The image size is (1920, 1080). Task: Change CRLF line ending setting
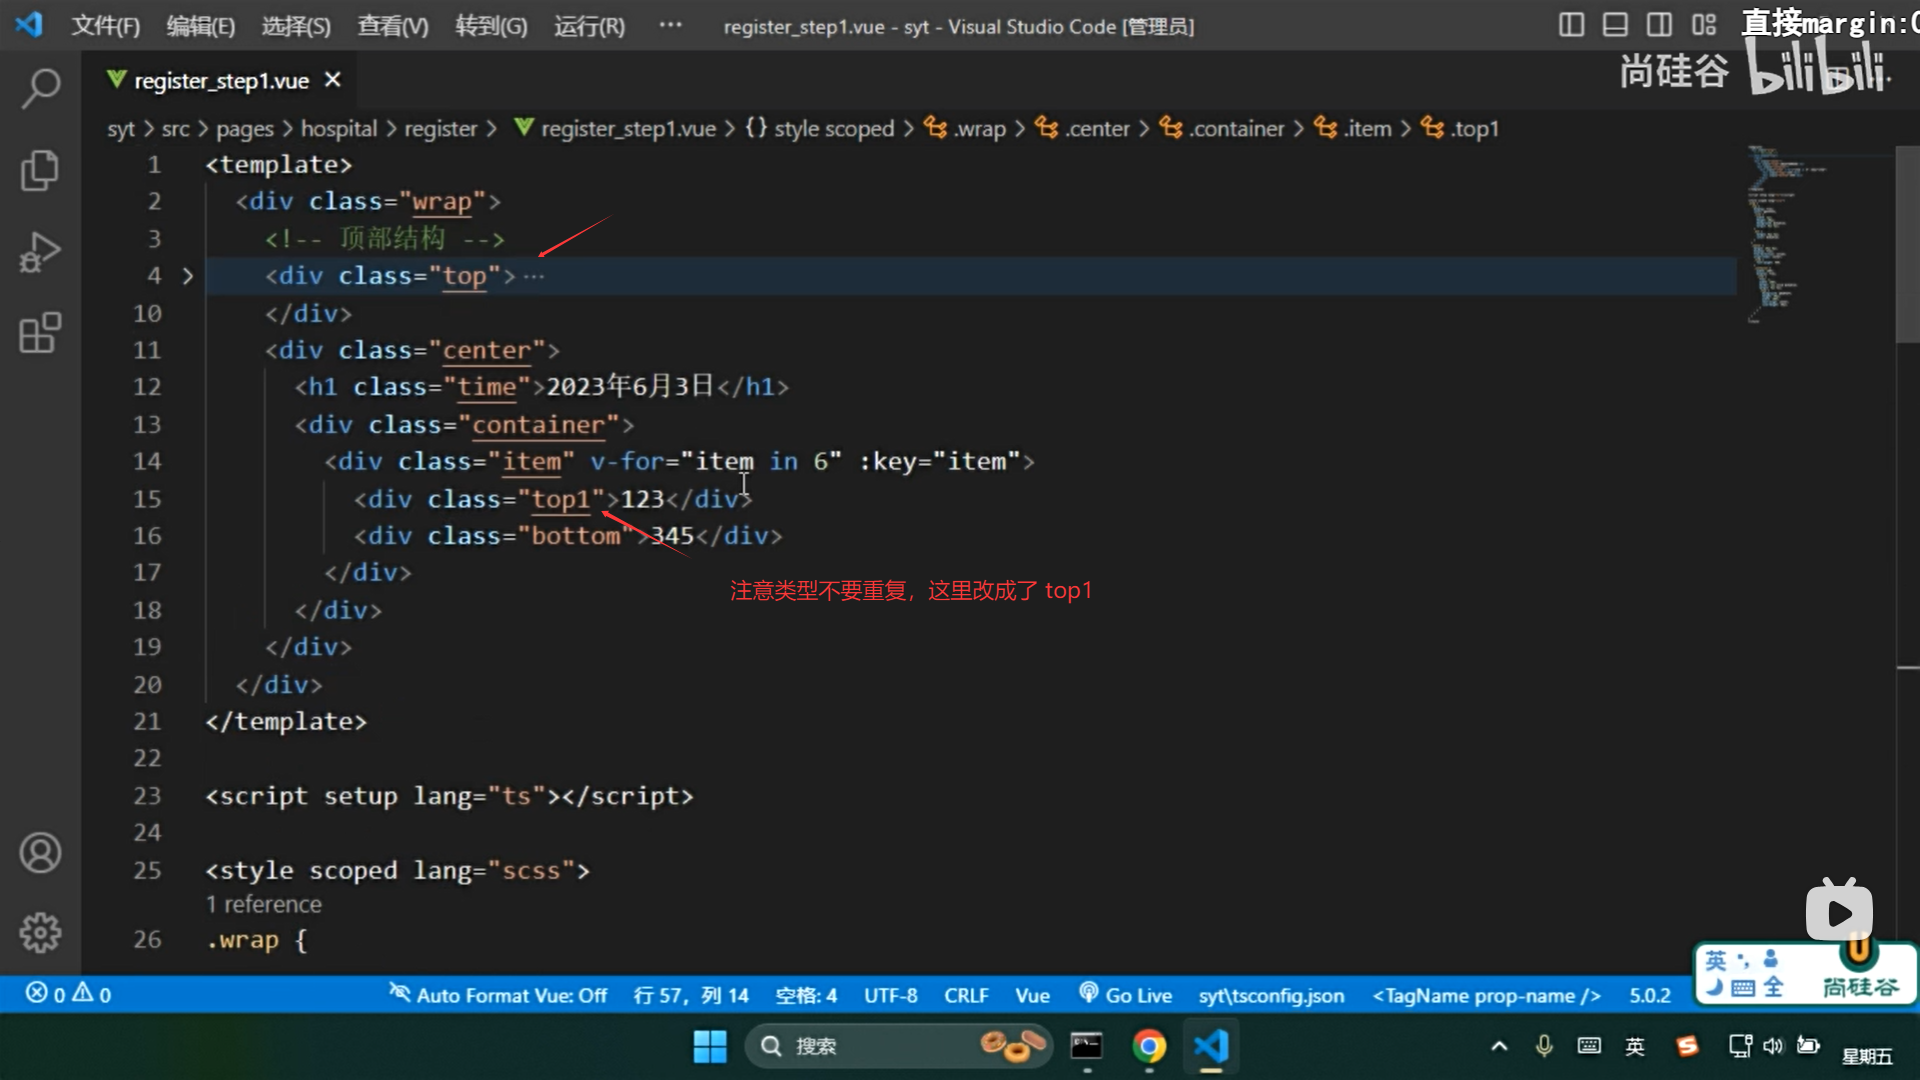pos(965,995)
